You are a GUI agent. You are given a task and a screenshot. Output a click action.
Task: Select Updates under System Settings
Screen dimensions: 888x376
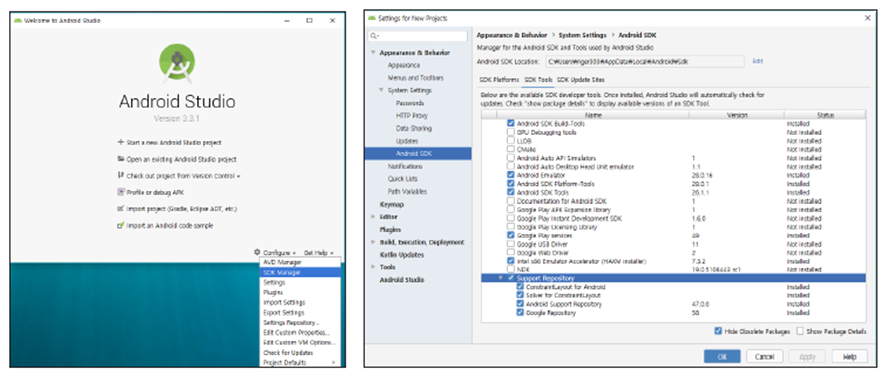coord(407,140)
